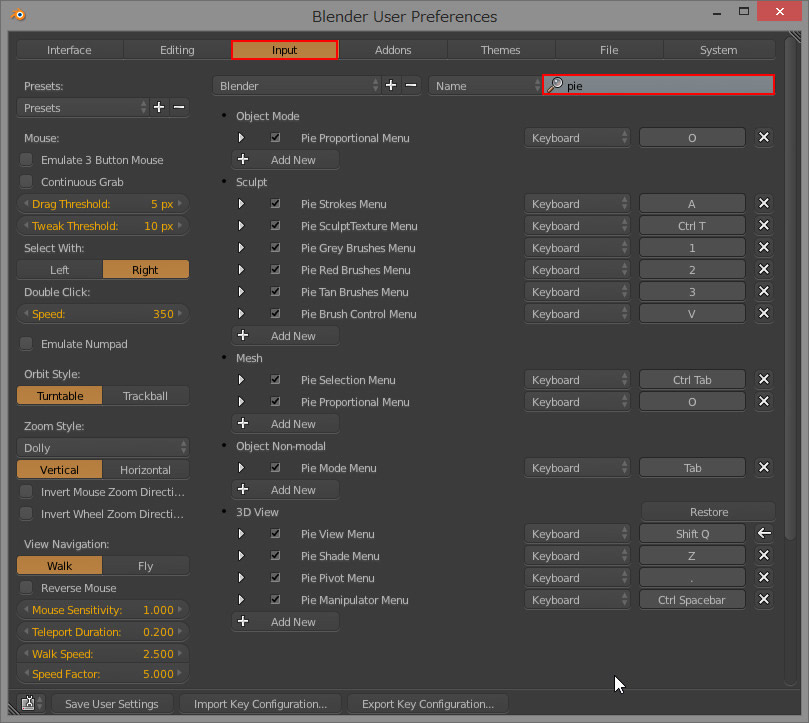Switch orbit style to Trackball

pos(145,396)
